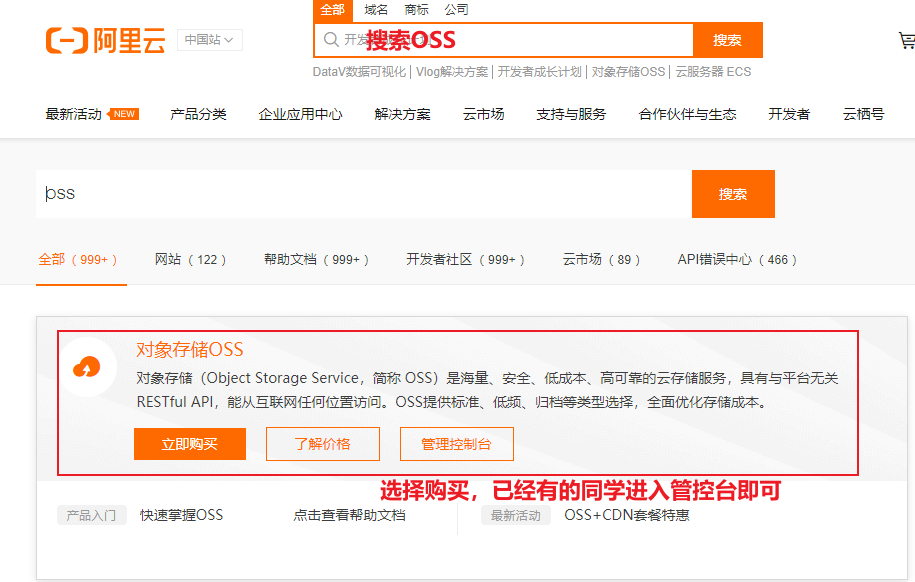Select the 商标 search category tab
This screenshot has height=582, width=915.
point(416,10)
